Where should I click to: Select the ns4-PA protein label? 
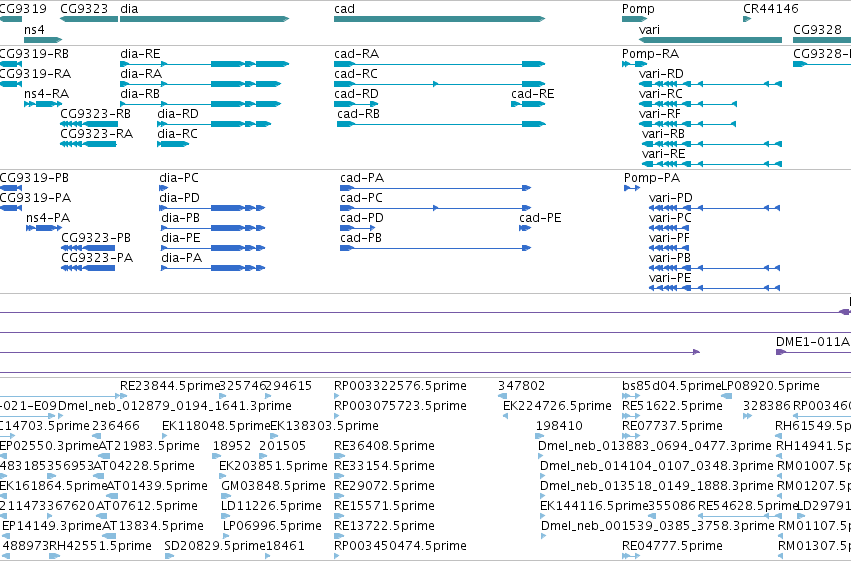[x=48, y=218]
